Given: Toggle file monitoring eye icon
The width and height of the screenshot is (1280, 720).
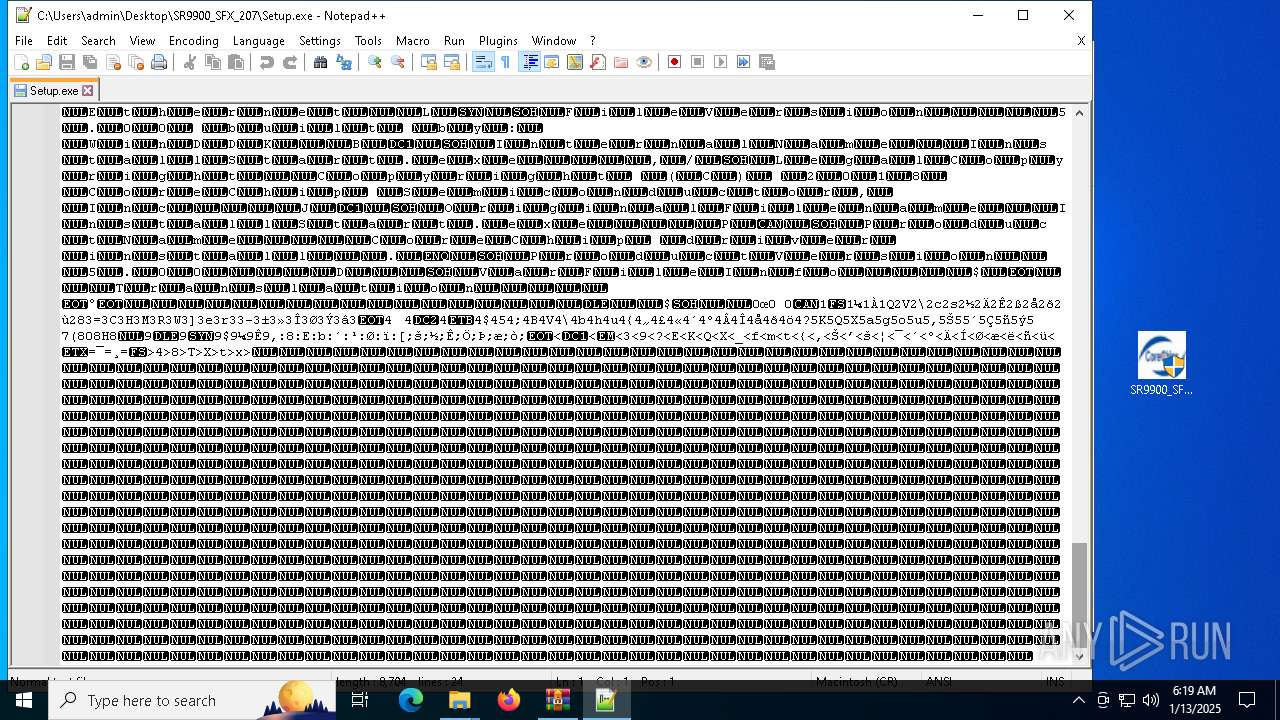Looking at the screenshot, I should click(x=644, y=62).
